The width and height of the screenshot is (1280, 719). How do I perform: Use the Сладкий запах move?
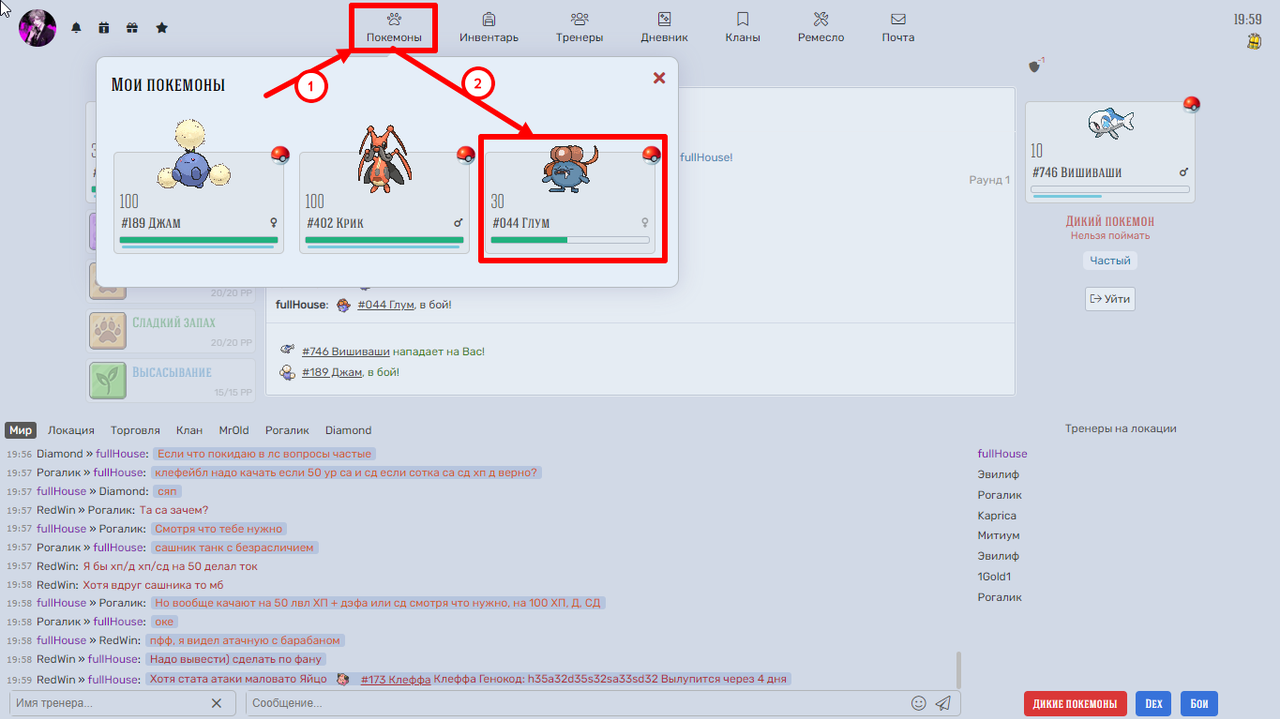point(169,331)
